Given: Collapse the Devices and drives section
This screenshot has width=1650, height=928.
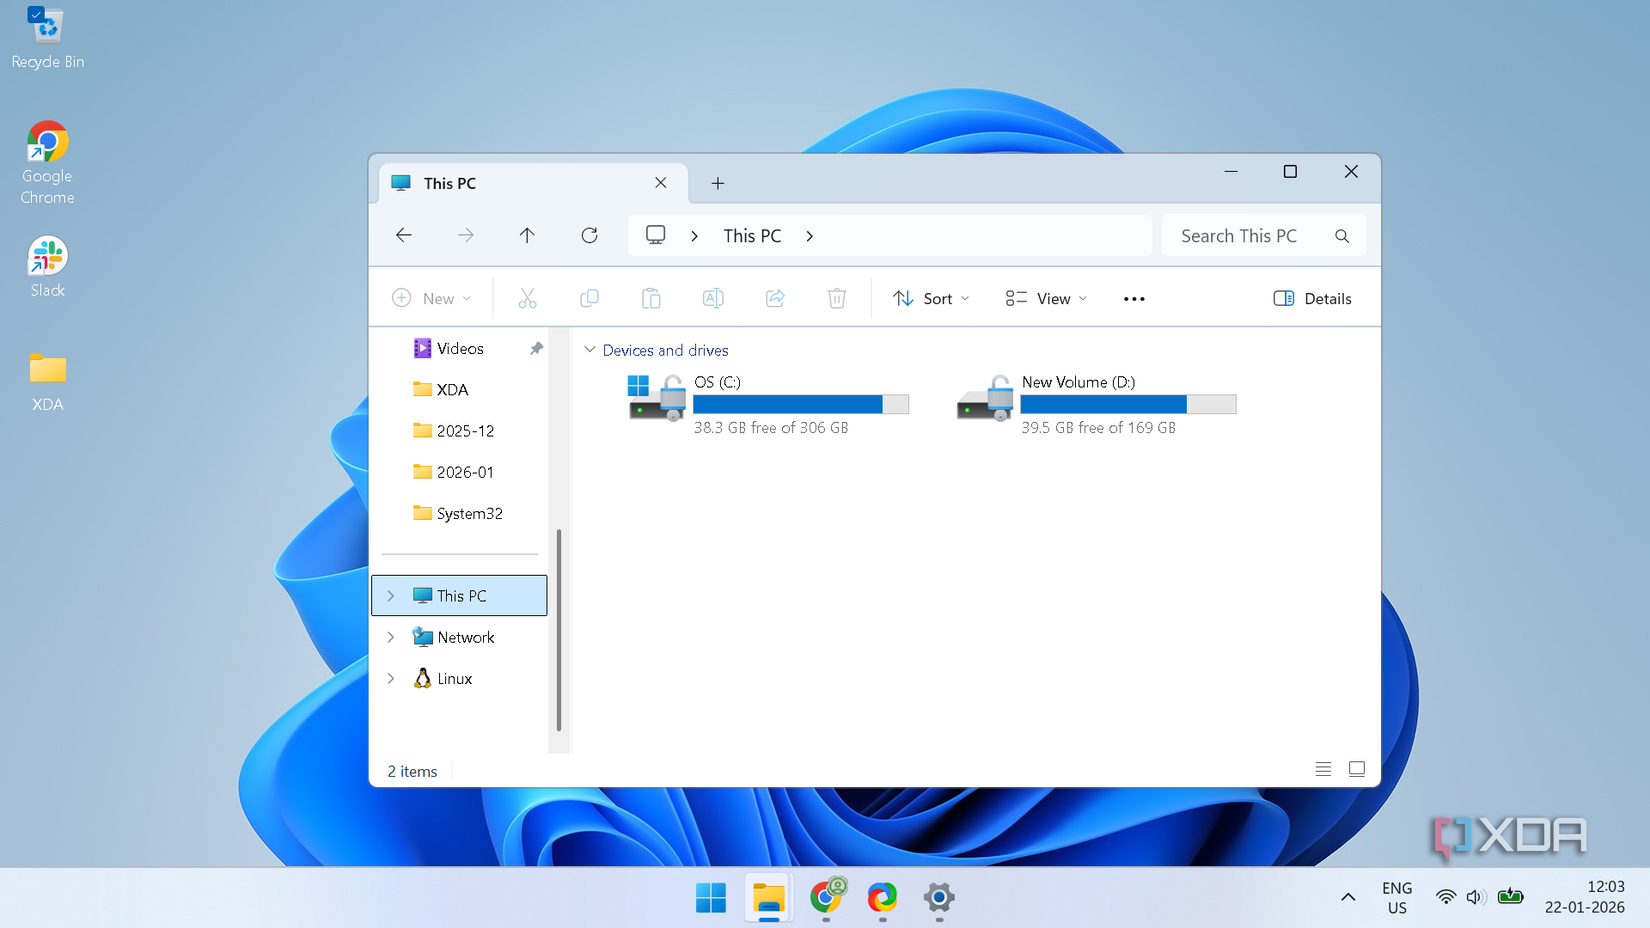Looking at the screenshot, I should (589, 350).
